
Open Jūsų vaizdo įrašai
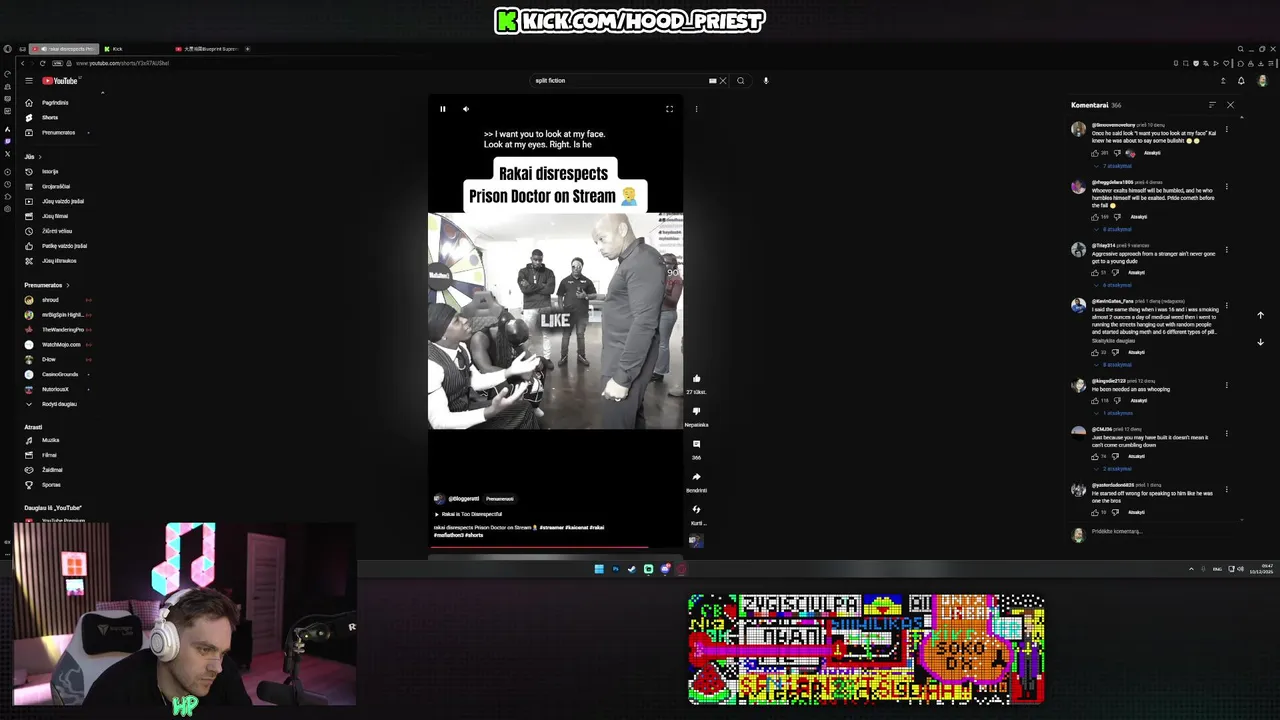(x=62, y=201)
